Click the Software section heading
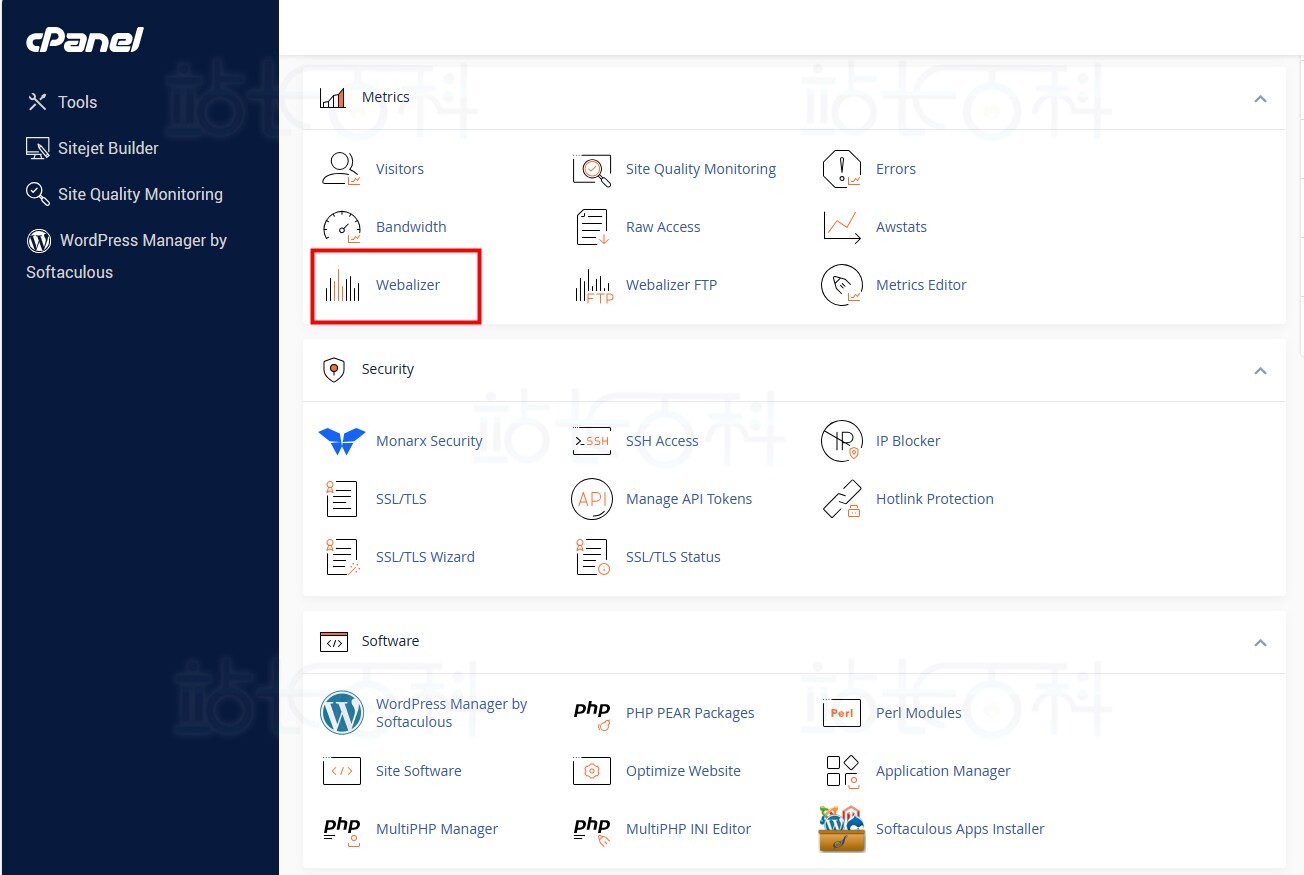 point(390,641)
